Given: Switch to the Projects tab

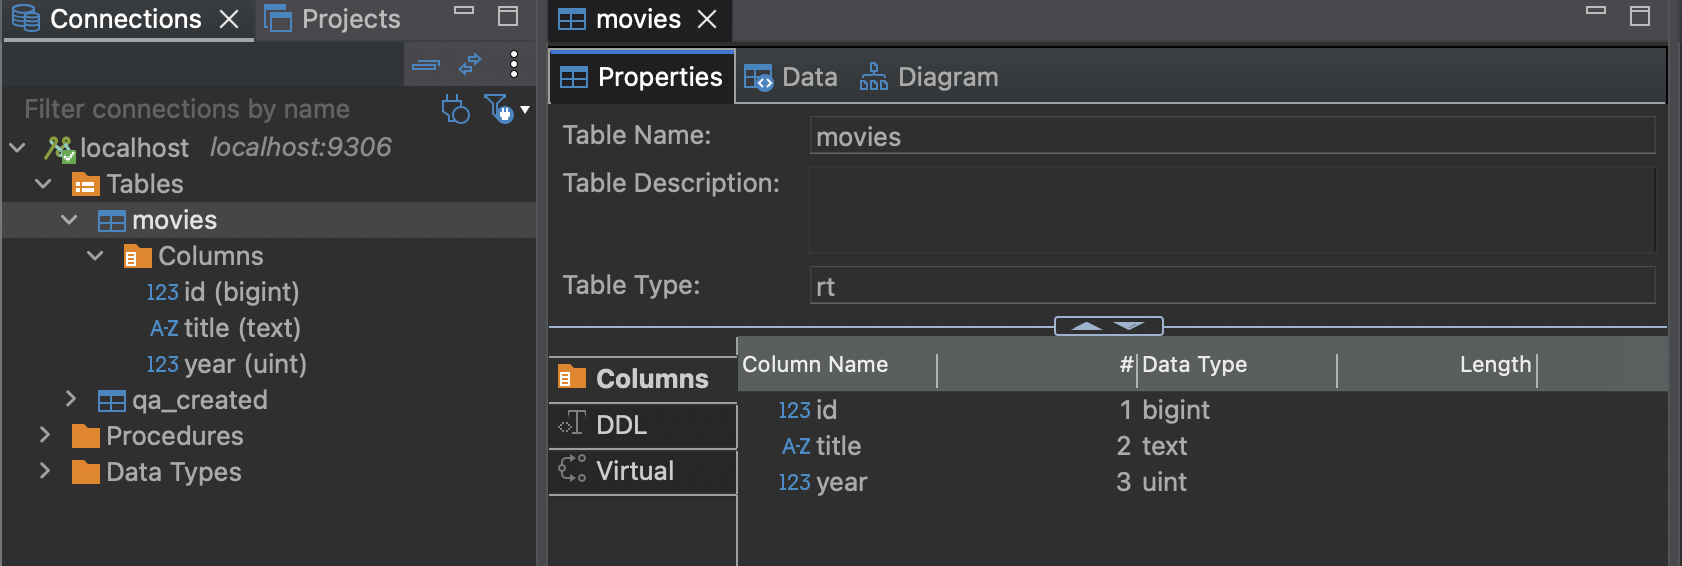Looking at the screenshot, I should pos(332,19).
